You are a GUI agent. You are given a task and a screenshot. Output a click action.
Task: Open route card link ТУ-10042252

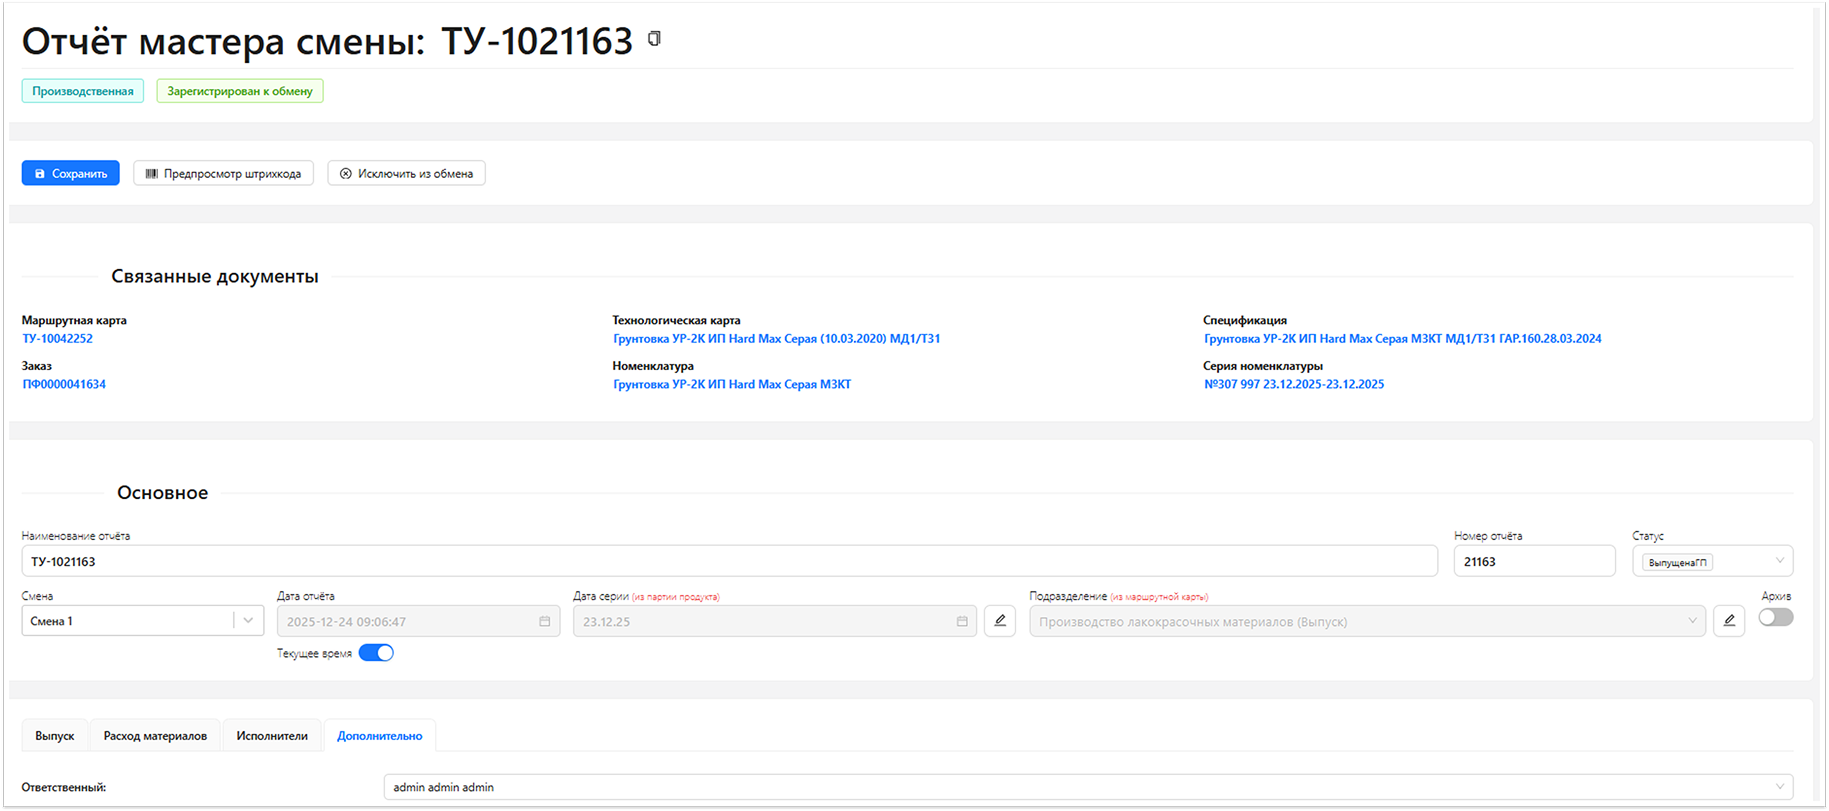click(x=57, y=339)
